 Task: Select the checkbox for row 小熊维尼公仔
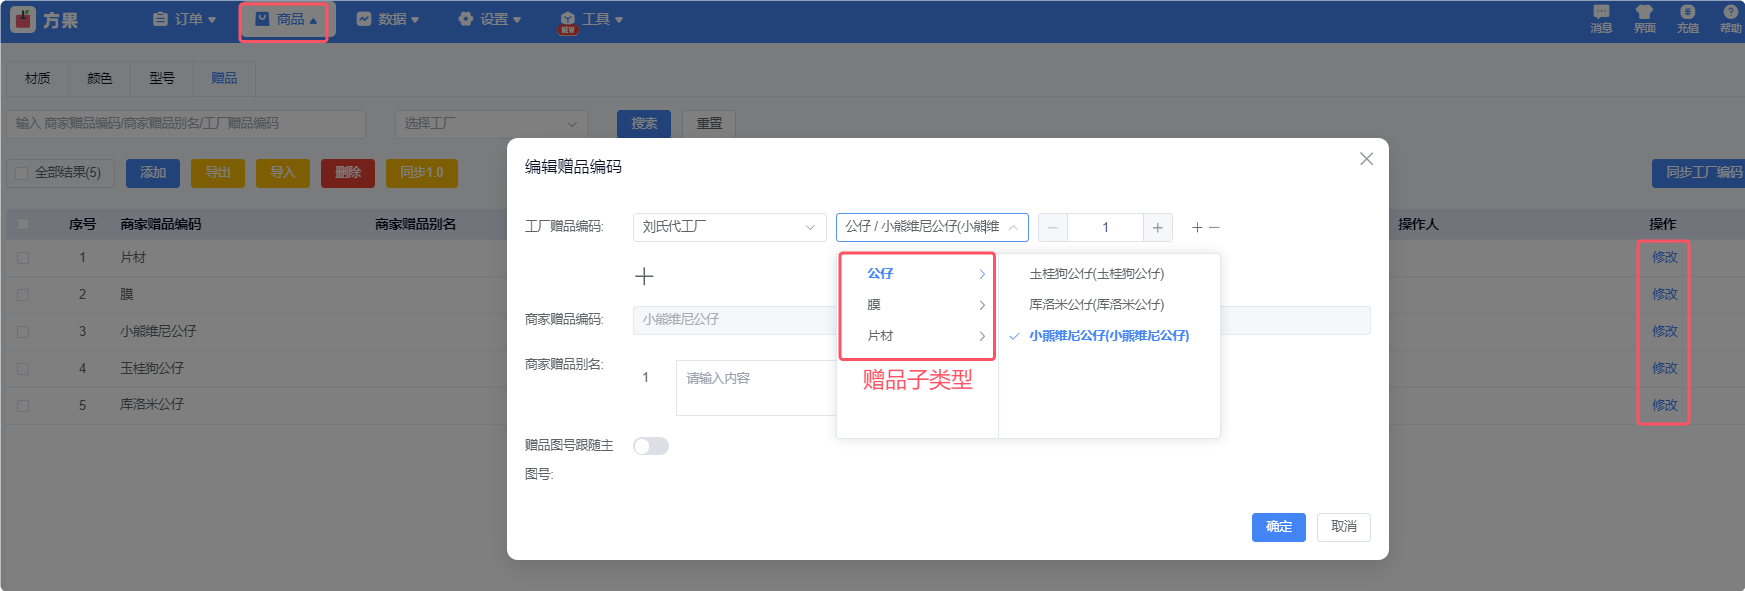click(23, 332)
